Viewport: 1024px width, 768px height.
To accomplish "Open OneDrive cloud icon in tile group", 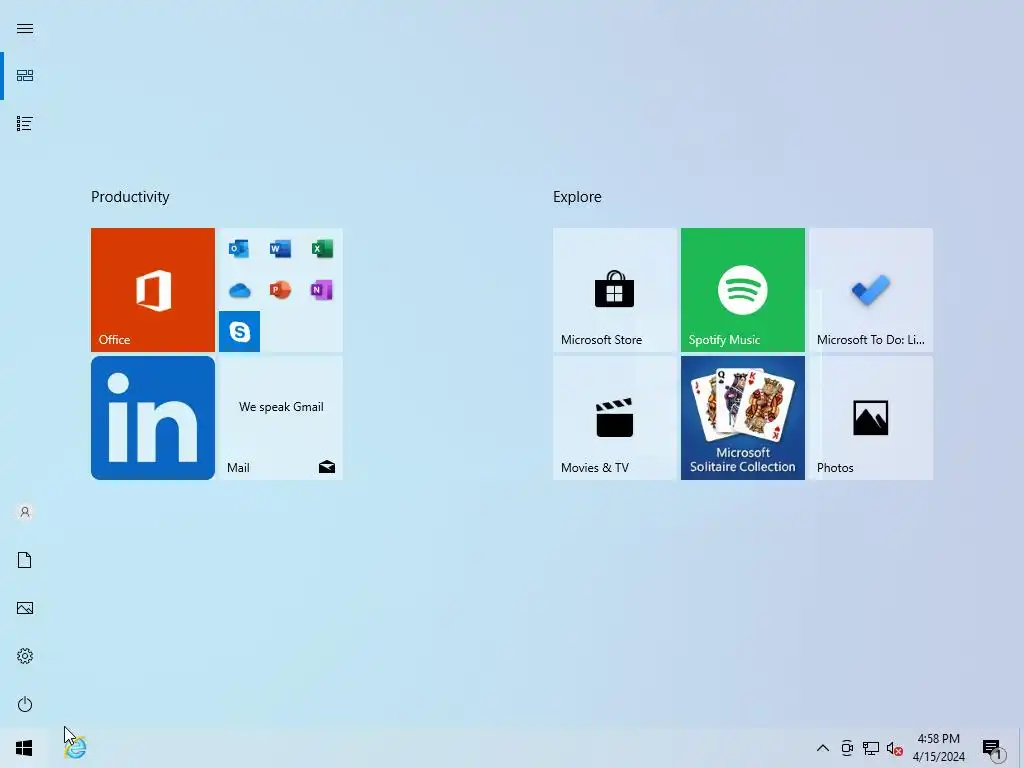I will (239, 290).
